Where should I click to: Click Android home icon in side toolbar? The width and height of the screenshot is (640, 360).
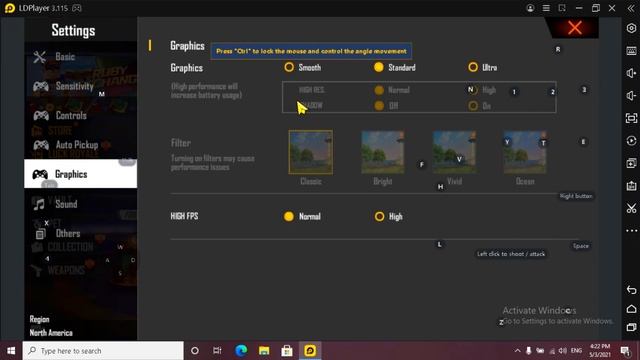pos(631,309)
